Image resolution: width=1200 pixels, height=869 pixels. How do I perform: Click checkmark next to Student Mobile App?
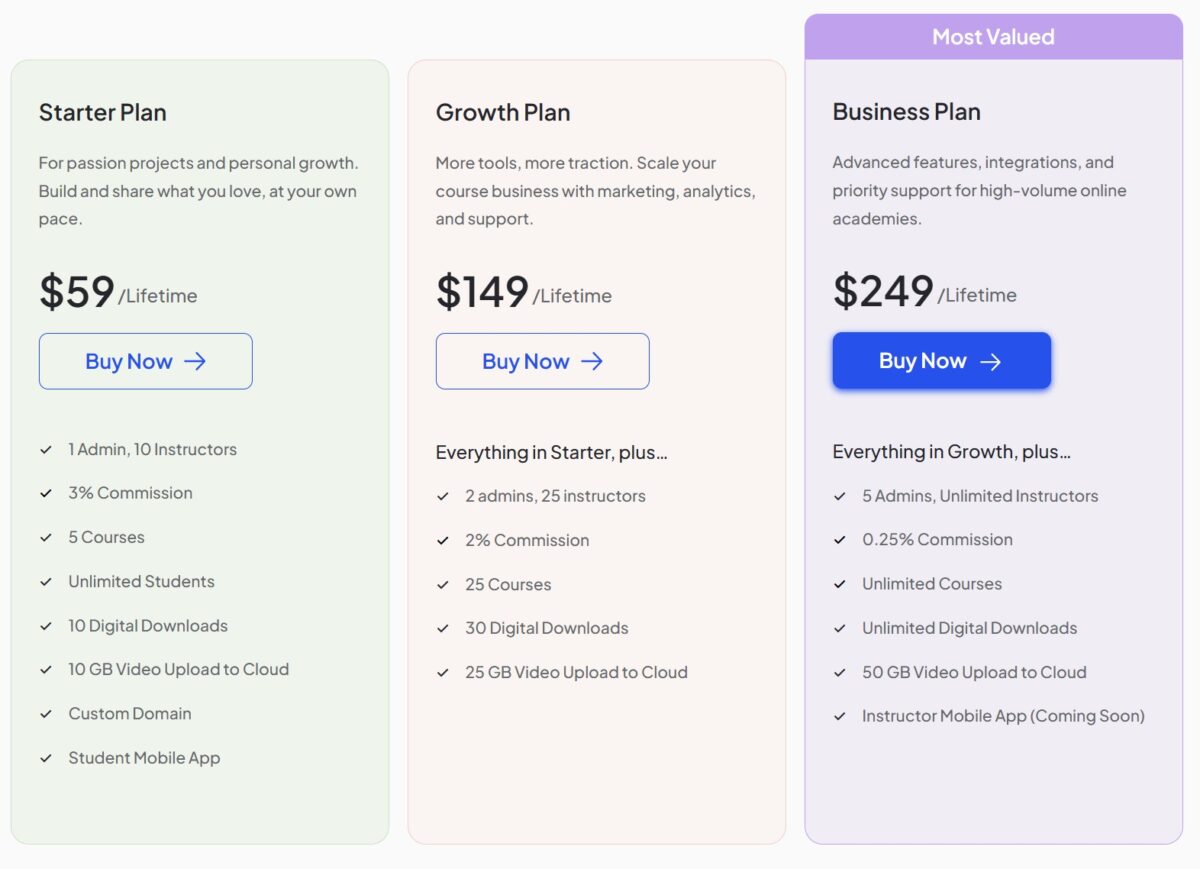(46, 758)
